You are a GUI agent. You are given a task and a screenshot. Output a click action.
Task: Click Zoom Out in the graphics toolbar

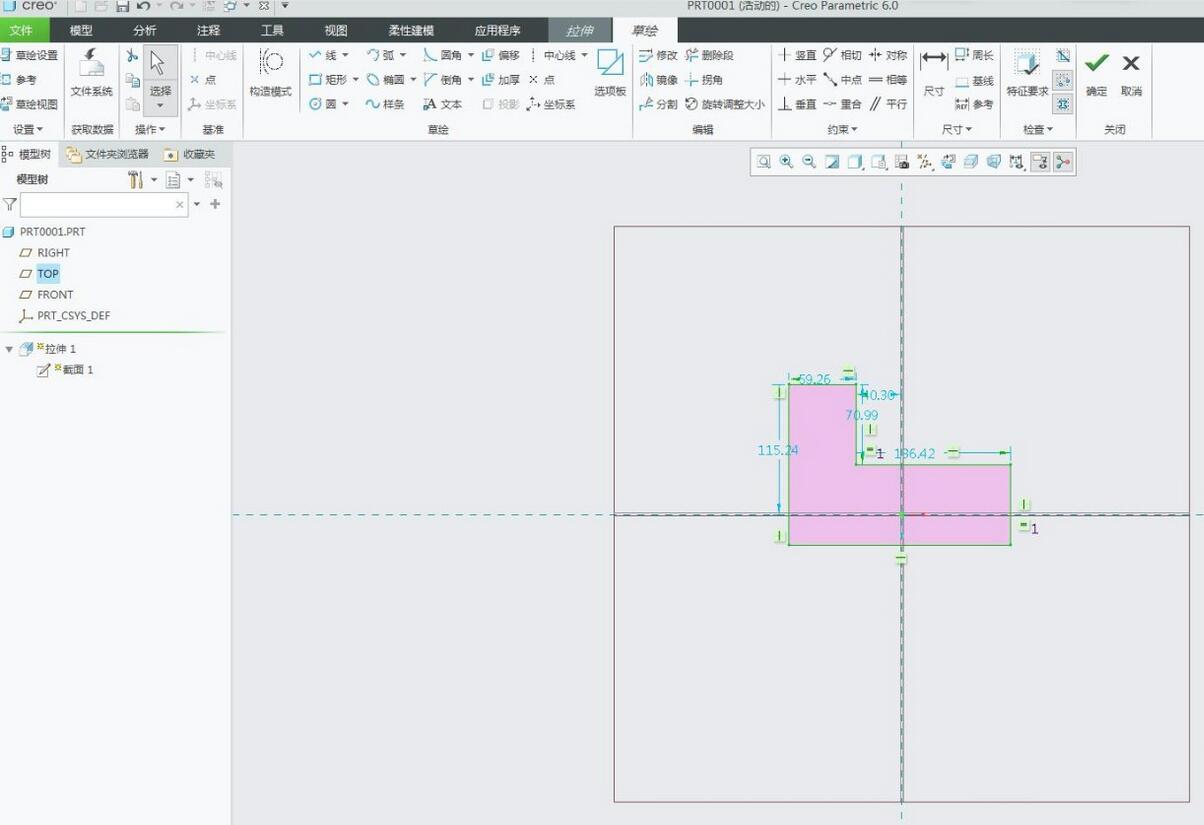(809, 162)
